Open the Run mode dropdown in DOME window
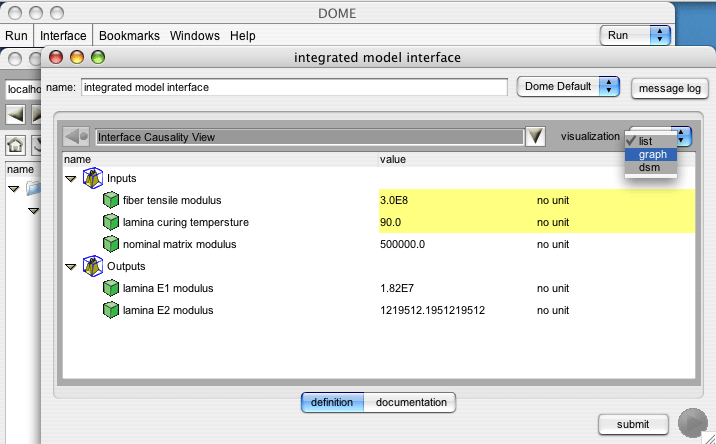716x444 pixels. point(635,35)
